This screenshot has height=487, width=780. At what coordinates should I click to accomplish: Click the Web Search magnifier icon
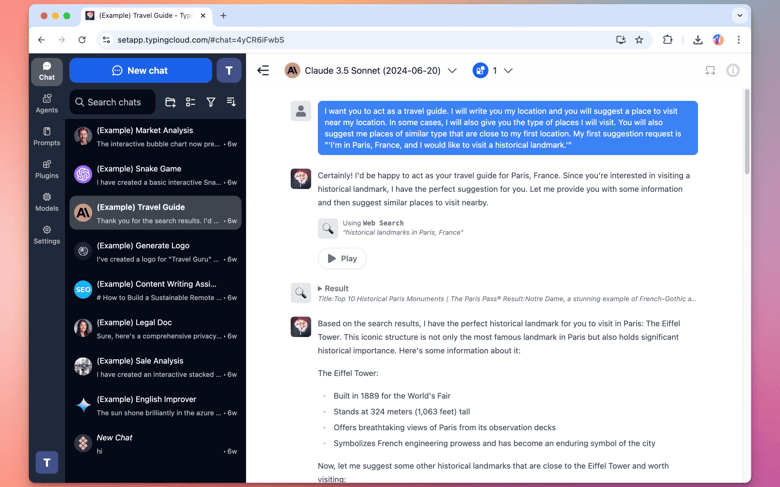[328, 228]
